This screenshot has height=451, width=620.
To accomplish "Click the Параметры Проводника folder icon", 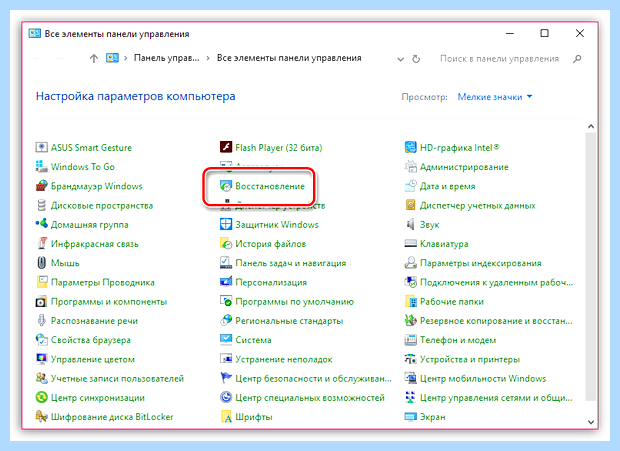I will 42,282.
